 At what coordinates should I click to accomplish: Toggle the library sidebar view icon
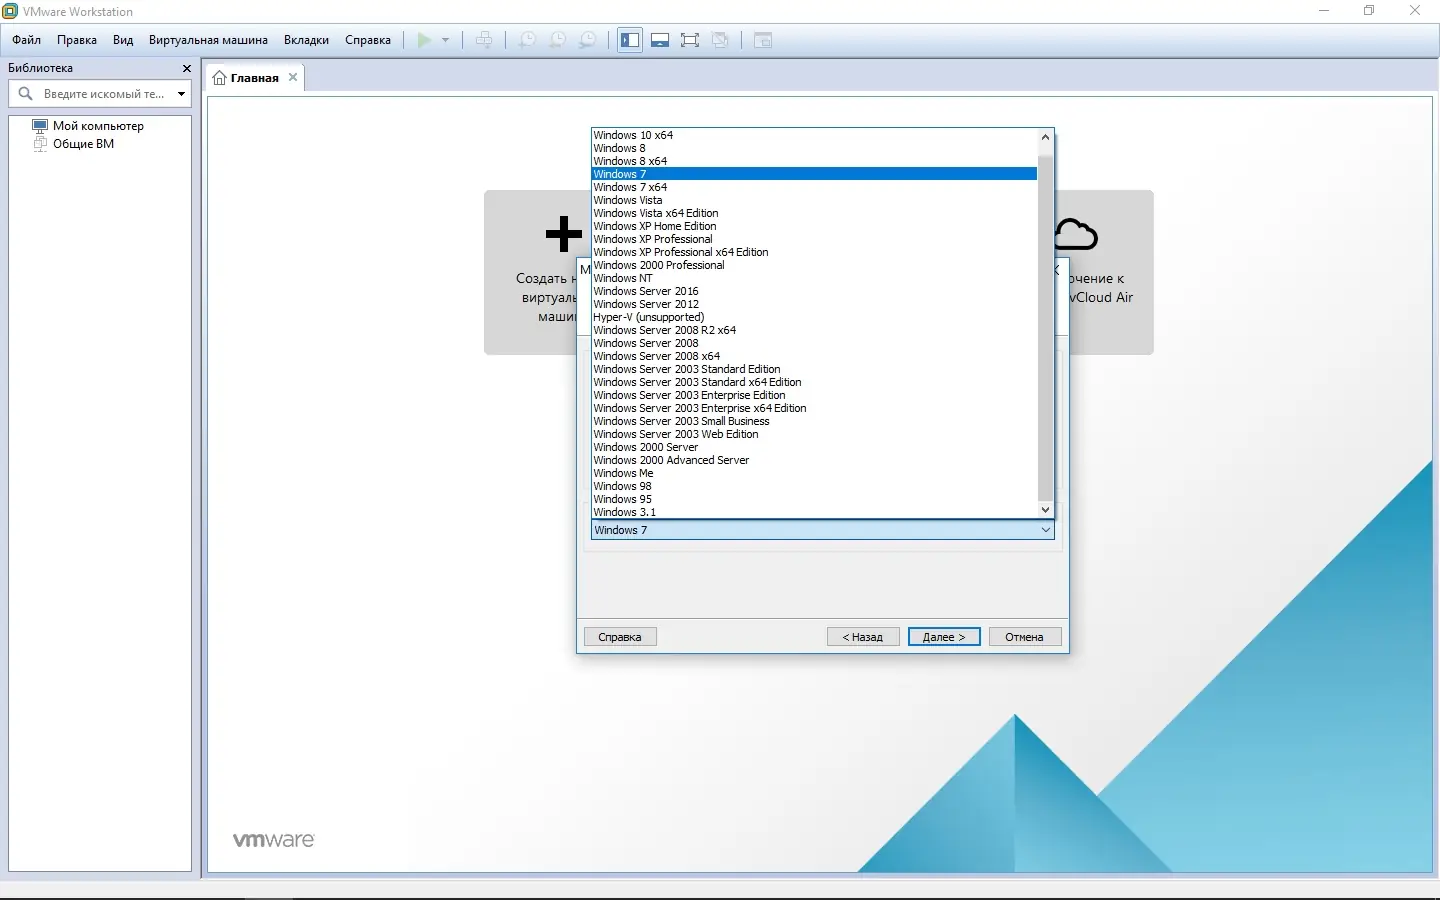pos(630,40)
